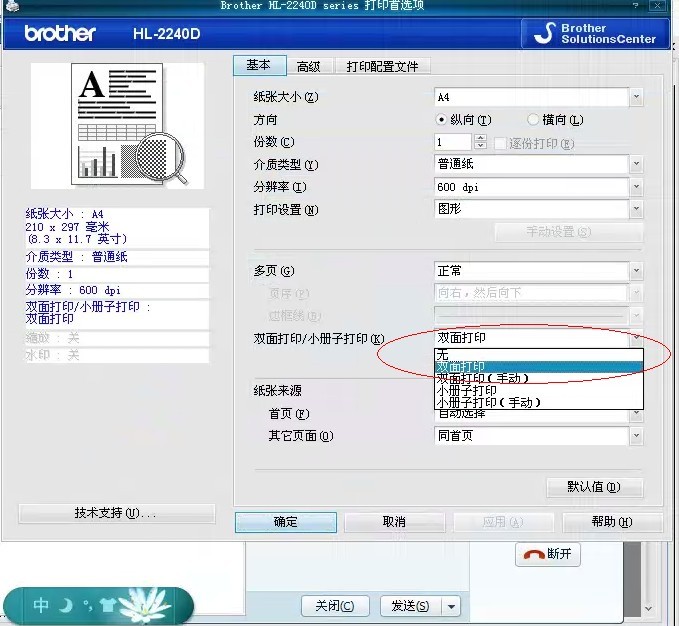Click the printer icon in title bar
Viewport: 679px width, 626px height.
[x=12, y=5]
